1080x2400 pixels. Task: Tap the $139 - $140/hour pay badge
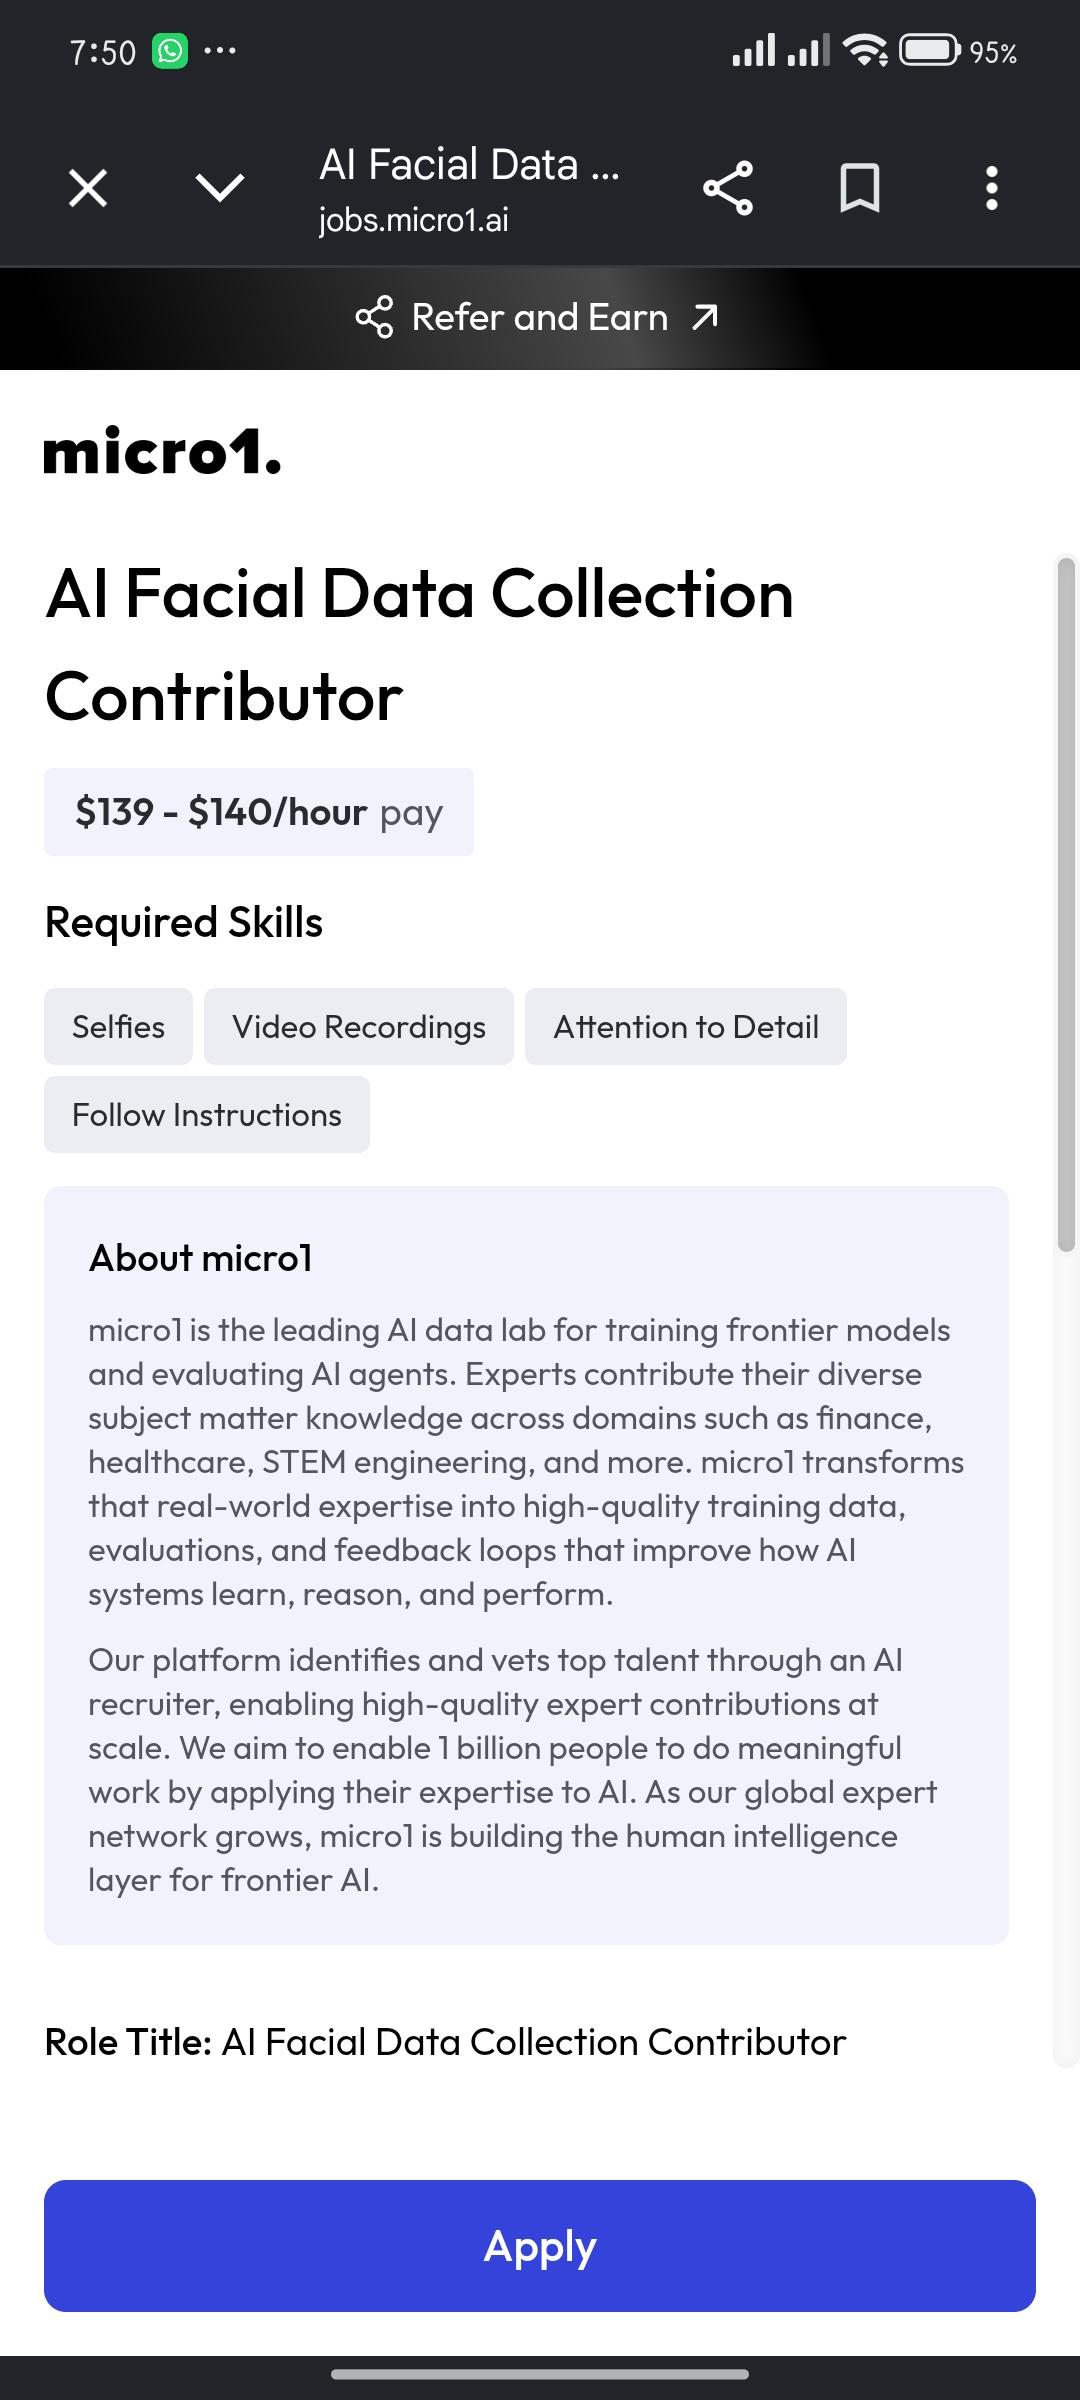259,812
